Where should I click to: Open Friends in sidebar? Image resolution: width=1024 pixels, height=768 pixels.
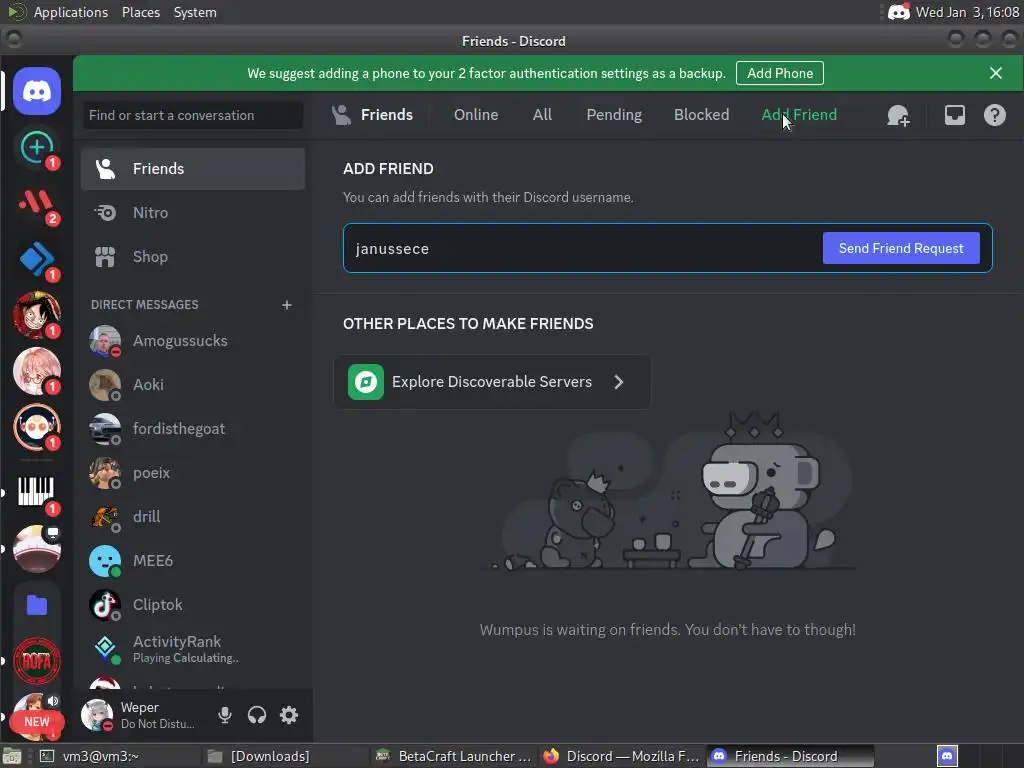pos(193,168)
